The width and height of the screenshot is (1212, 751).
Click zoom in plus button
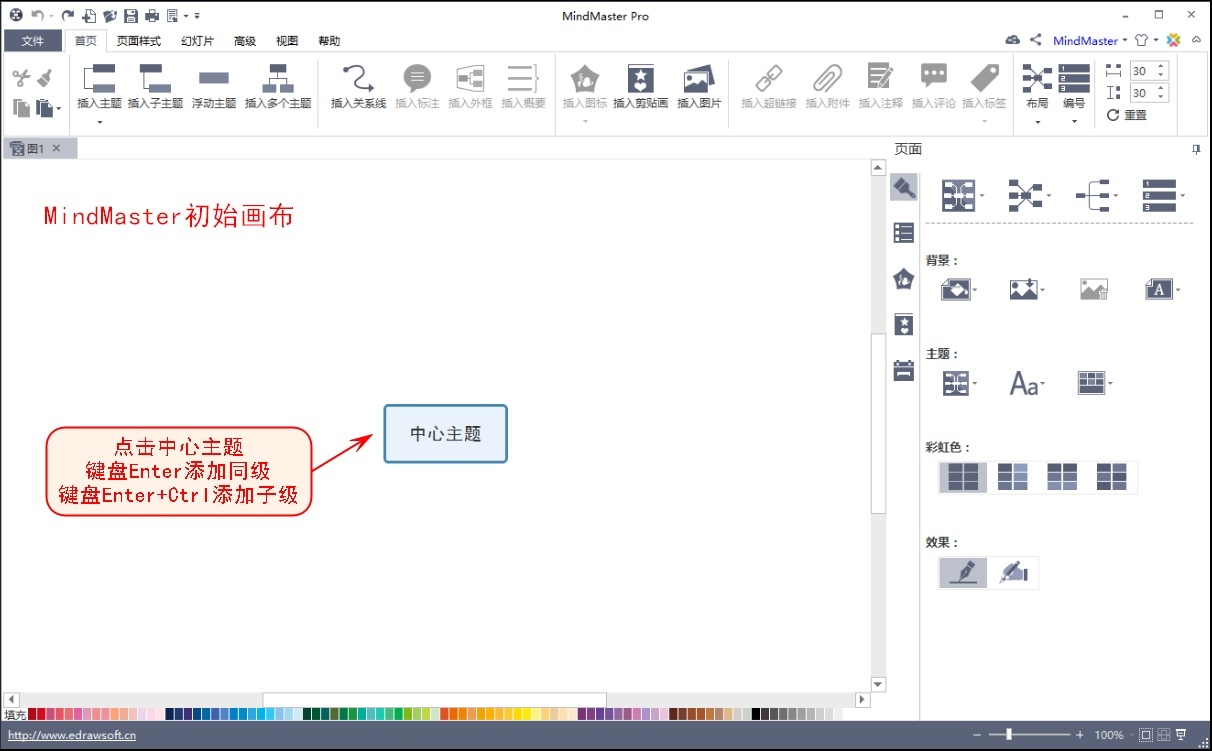[x=1080, y=735]
